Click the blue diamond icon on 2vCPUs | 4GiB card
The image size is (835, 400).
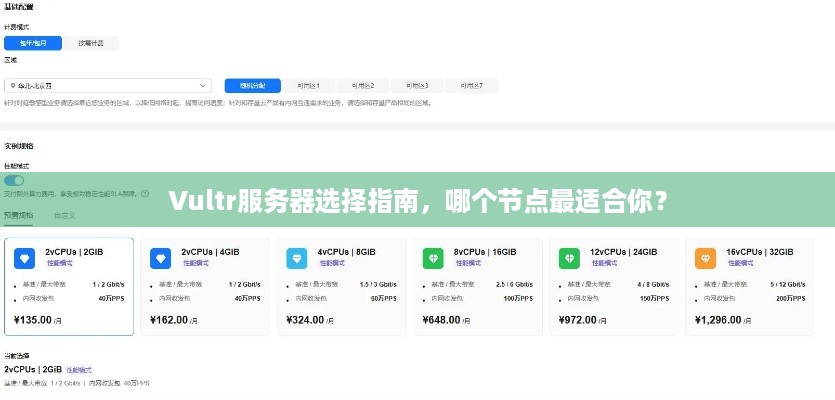[x=160, y=258]
